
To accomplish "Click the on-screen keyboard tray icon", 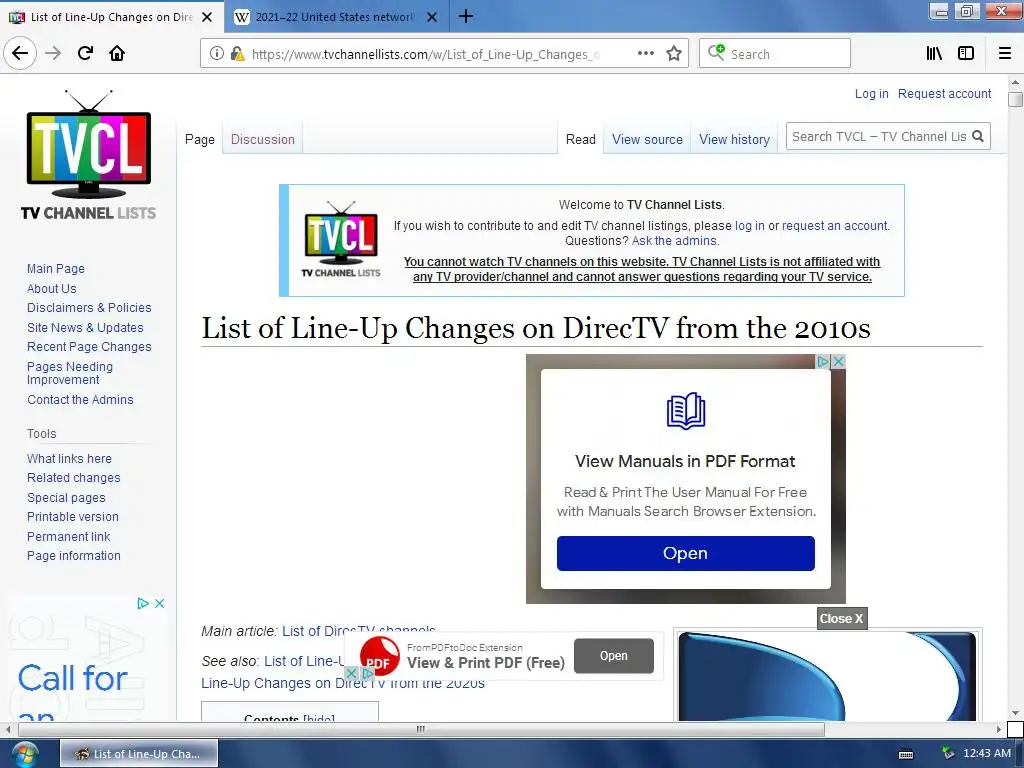I will [906, 754].
